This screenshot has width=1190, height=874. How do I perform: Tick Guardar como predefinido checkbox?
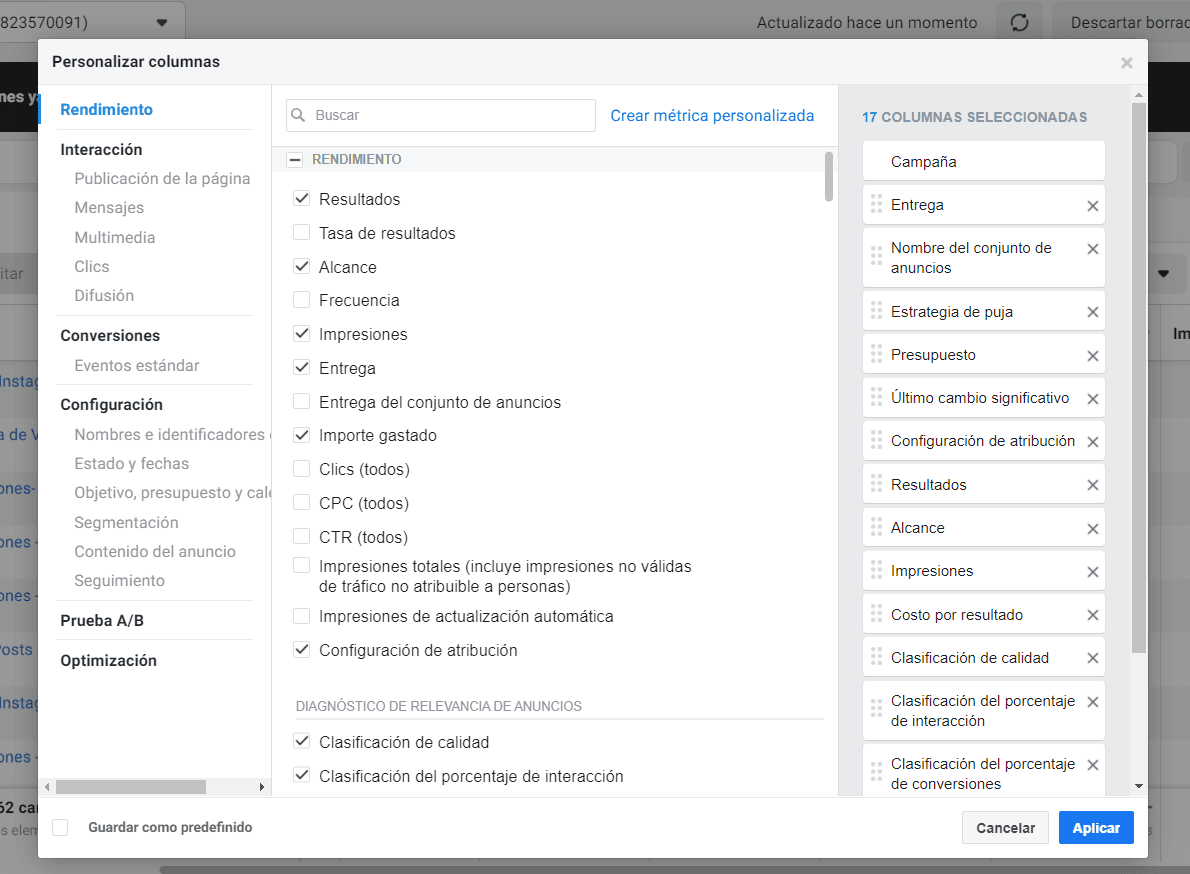click(60, 827)
